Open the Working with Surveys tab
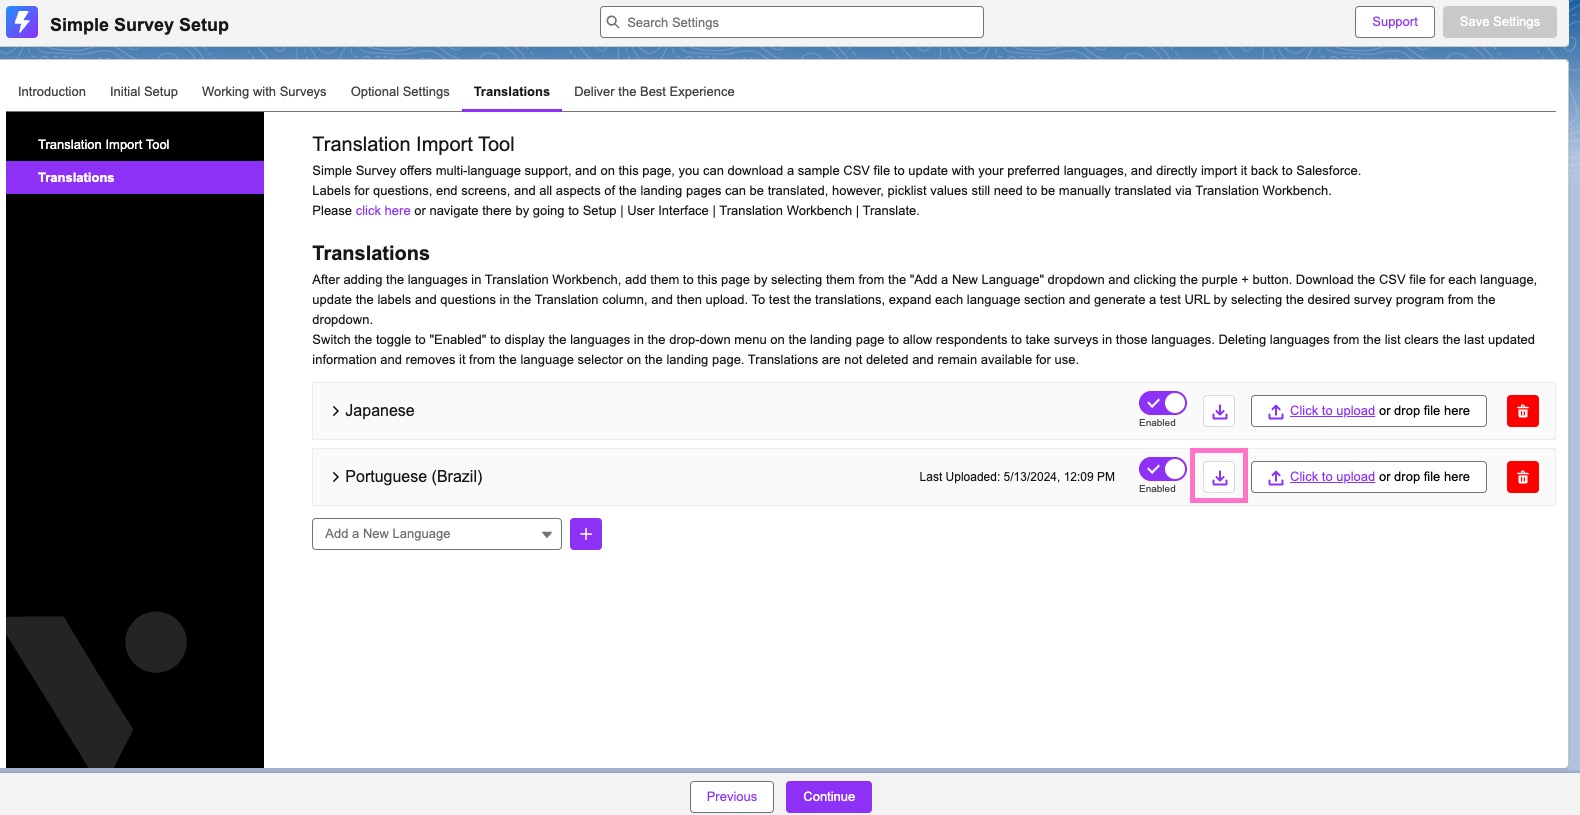This screenshot has height=815, width=1580. click(264, 92)
